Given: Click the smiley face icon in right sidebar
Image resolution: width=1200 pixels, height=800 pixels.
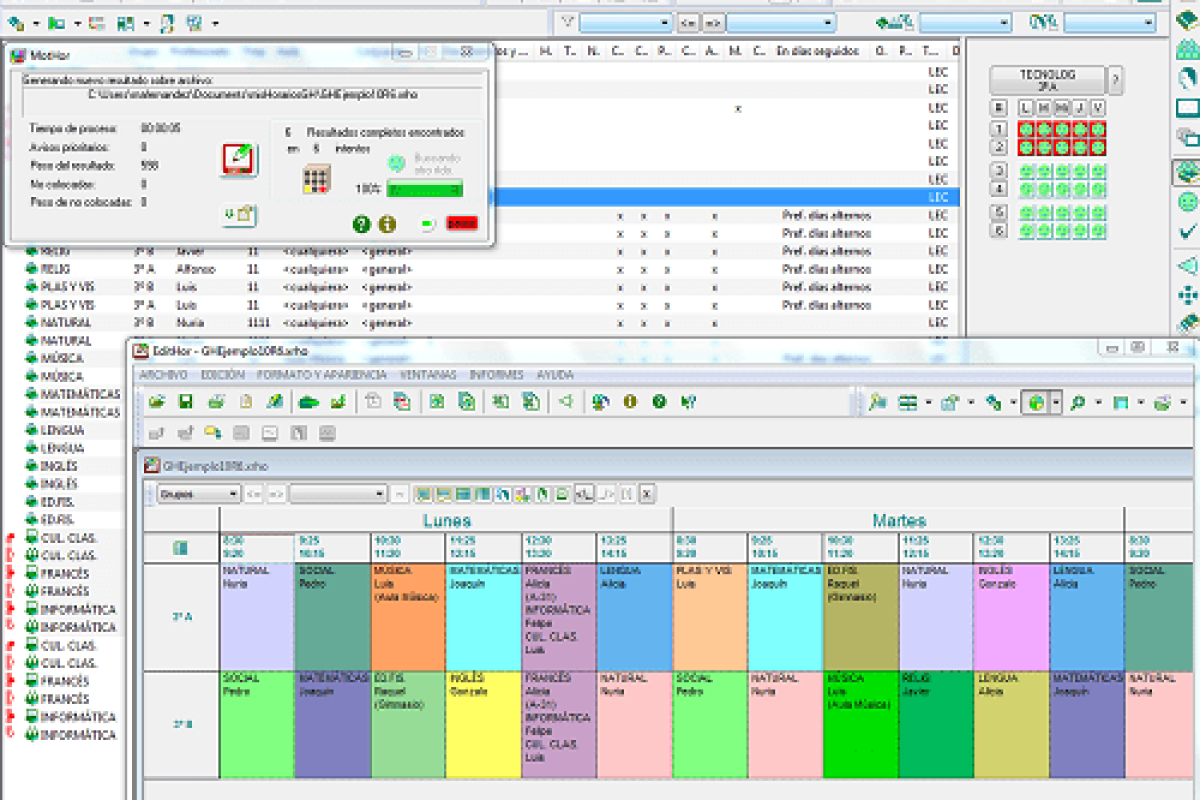Looking at the screenshot, I should (1187, 202).
